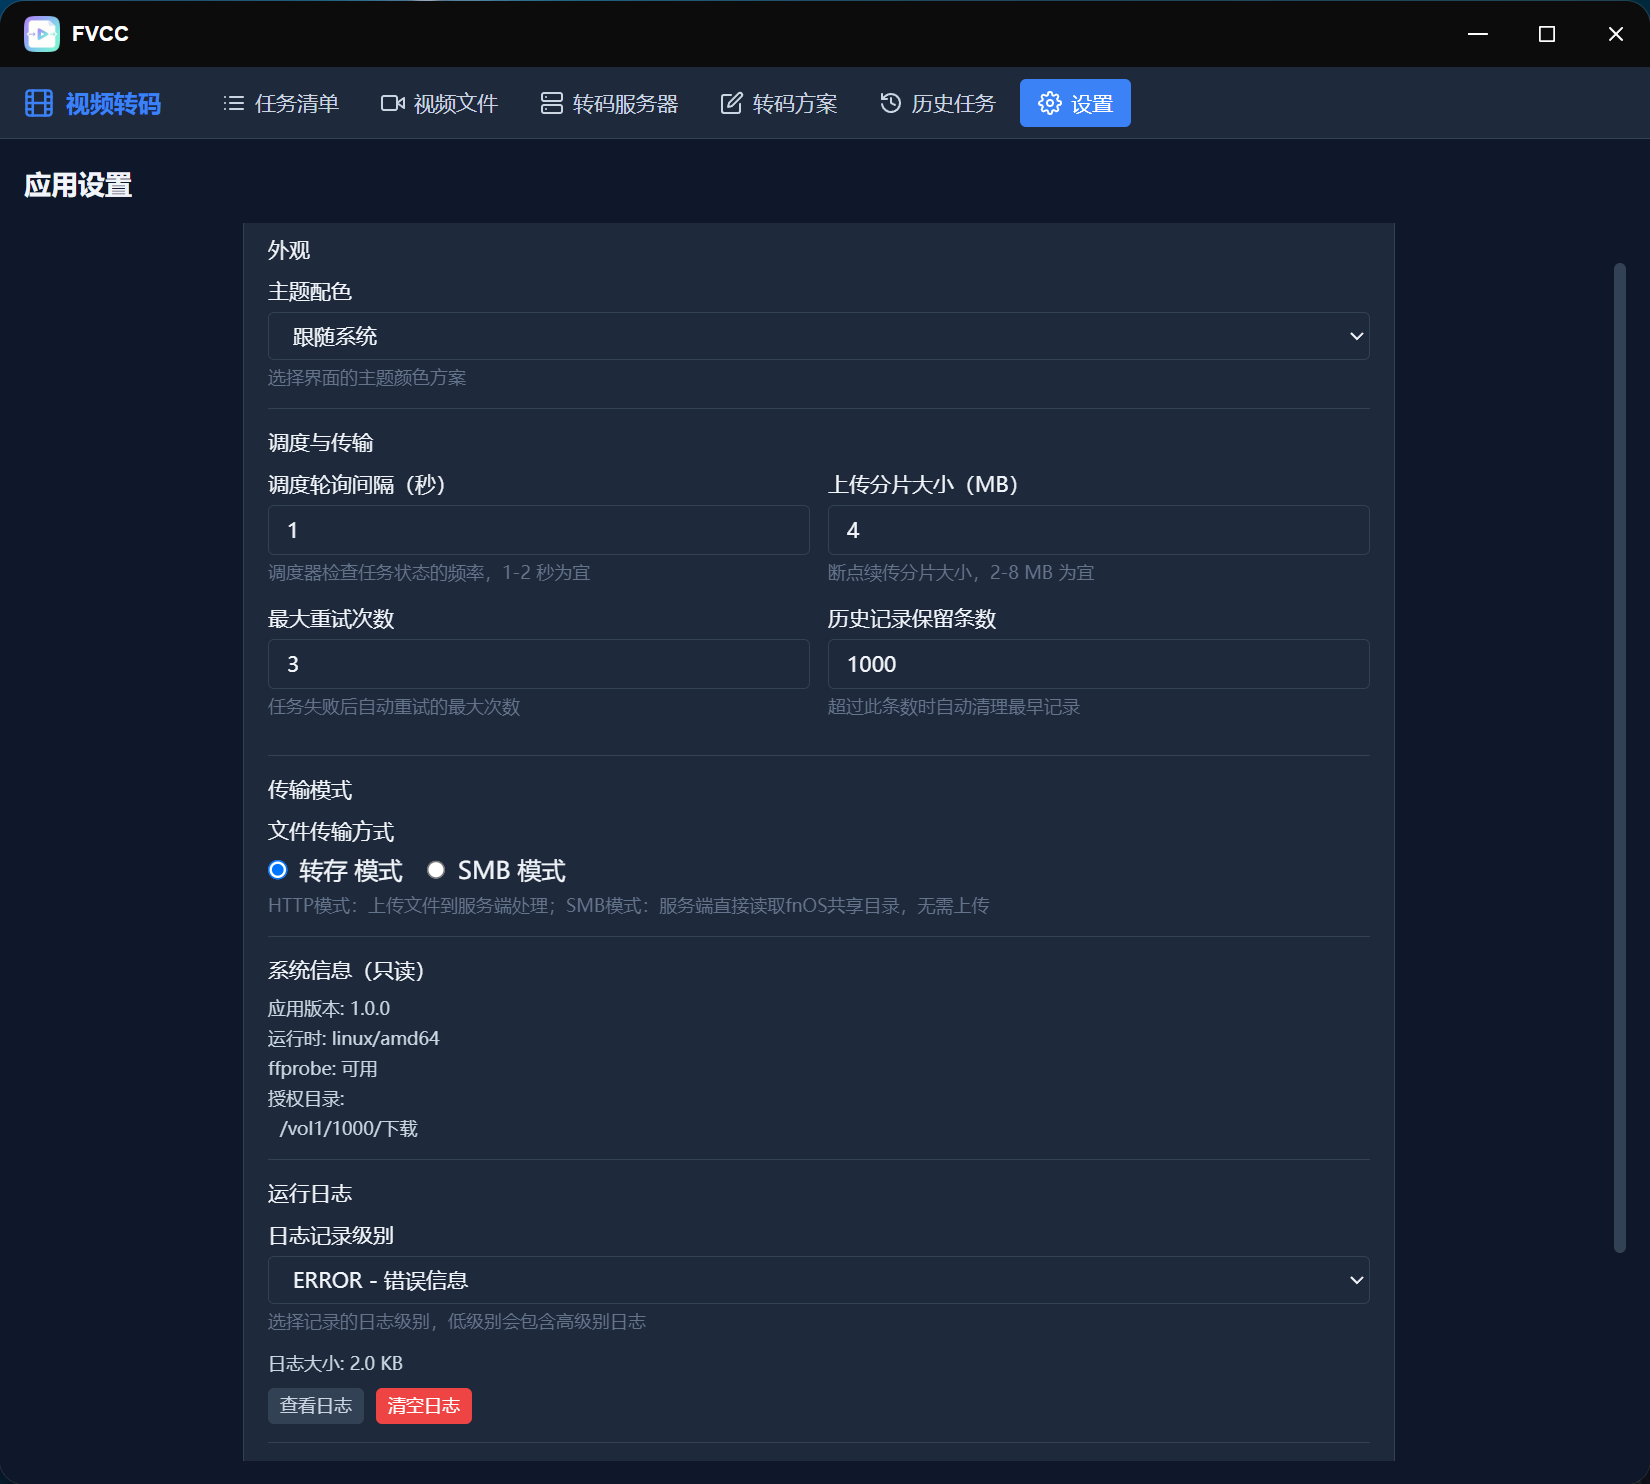The image size is (1650, 1484).
Task: Click the 日志大小: 2.0 KB text
Action: pyautogui.click(x=336, y=1363)
